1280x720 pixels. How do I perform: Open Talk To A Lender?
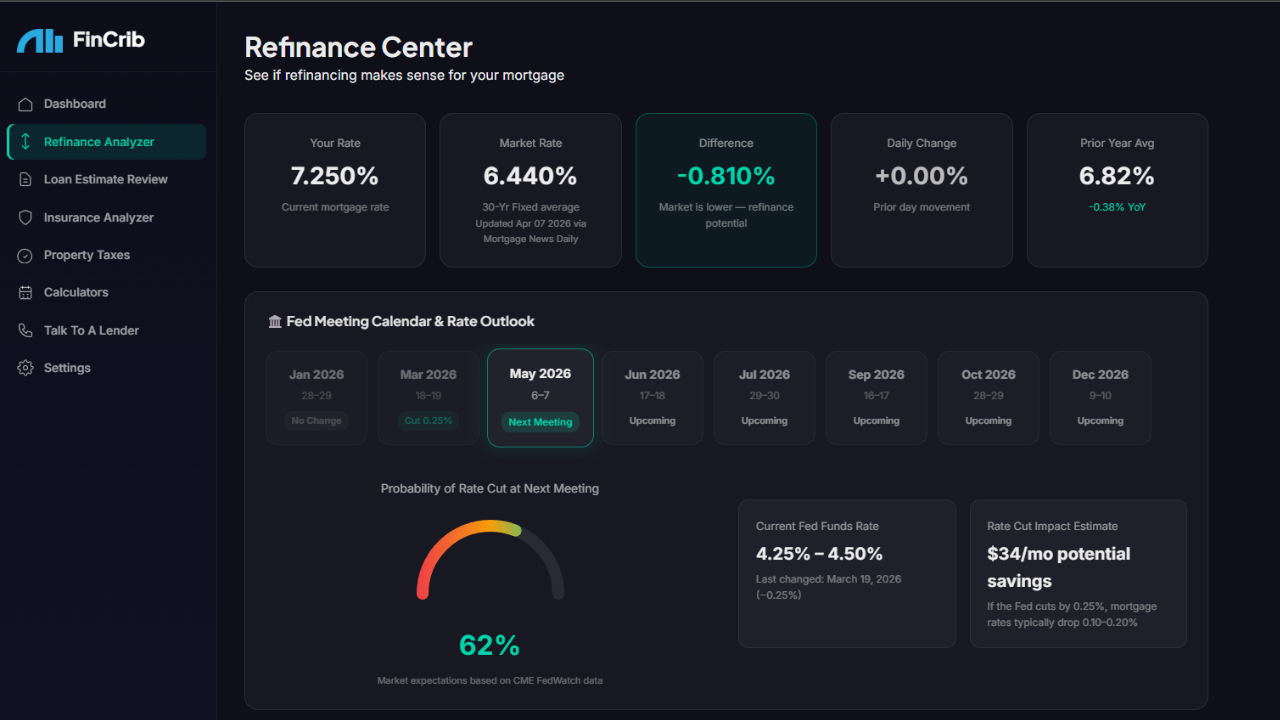click(x=106, y=330)
